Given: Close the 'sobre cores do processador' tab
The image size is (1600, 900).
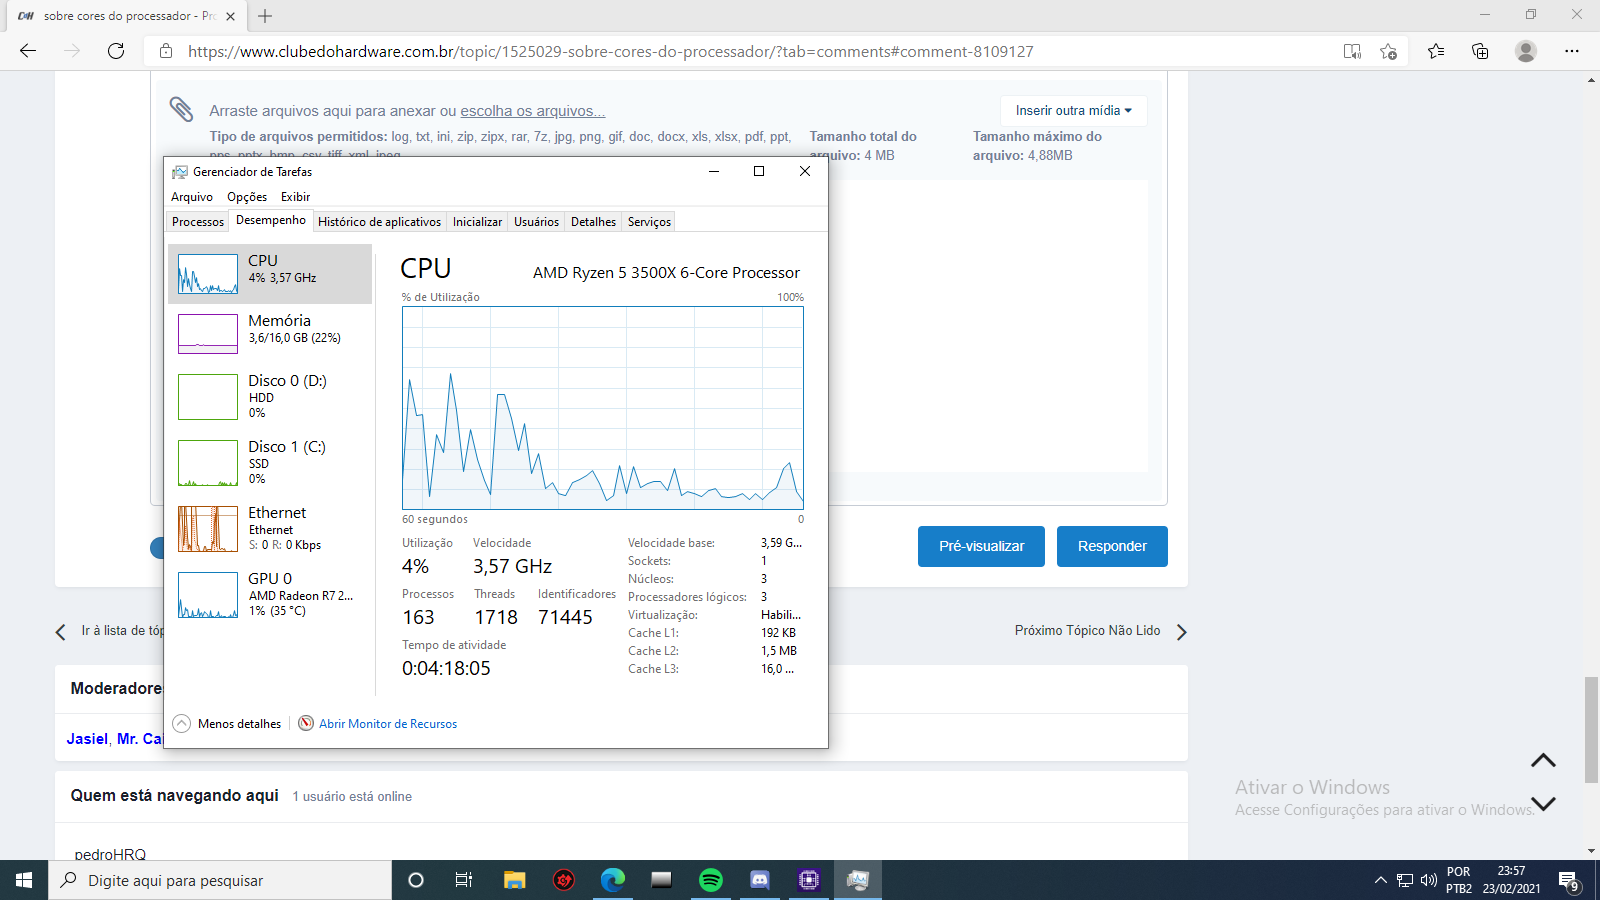Looking at the screenshot, I should tap(230, 16).
